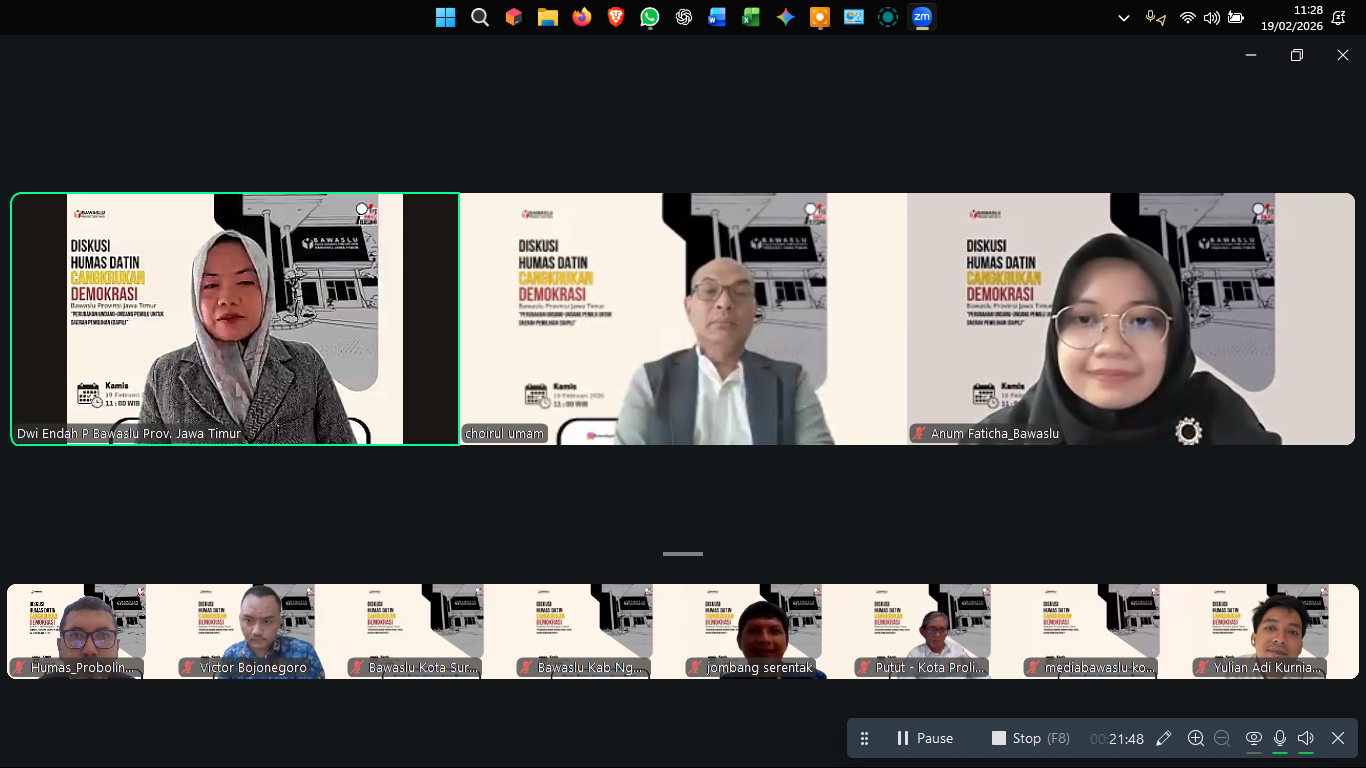This screenshot has width=1366, height=768.
Task: Click the recorder zoom out magnifier
Action: pyautogui.click(x=1222, y=738)
